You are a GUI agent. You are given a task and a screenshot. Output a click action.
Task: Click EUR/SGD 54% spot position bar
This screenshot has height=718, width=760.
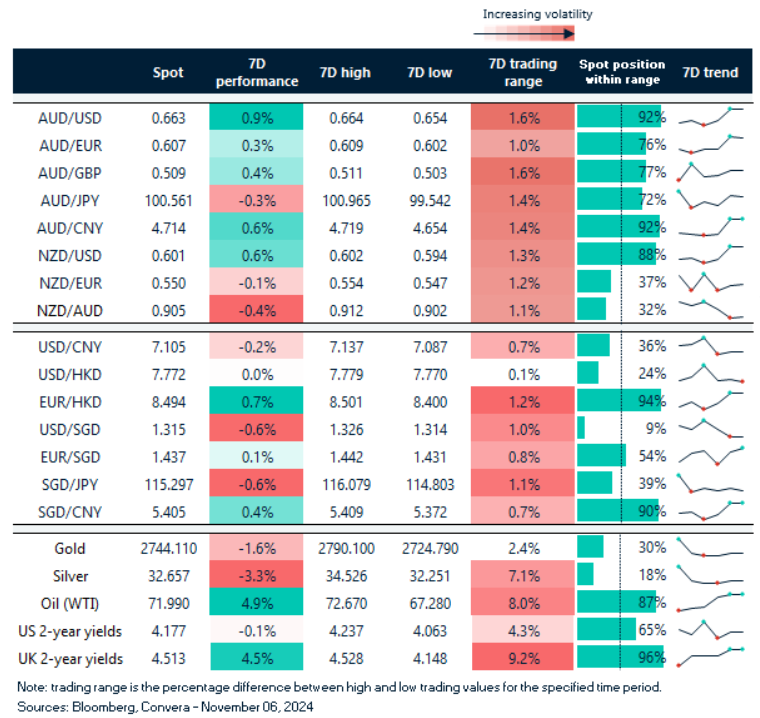pyautogui.click(x=602, y=456)
